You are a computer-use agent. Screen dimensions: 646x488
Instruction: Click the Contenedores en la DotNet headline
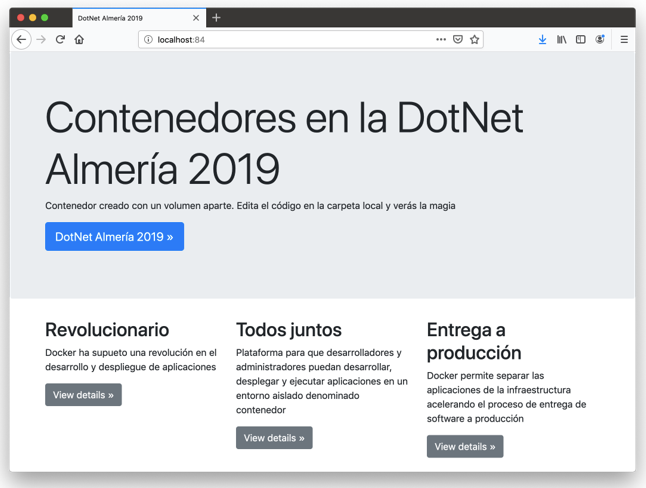tap(284, 143)
